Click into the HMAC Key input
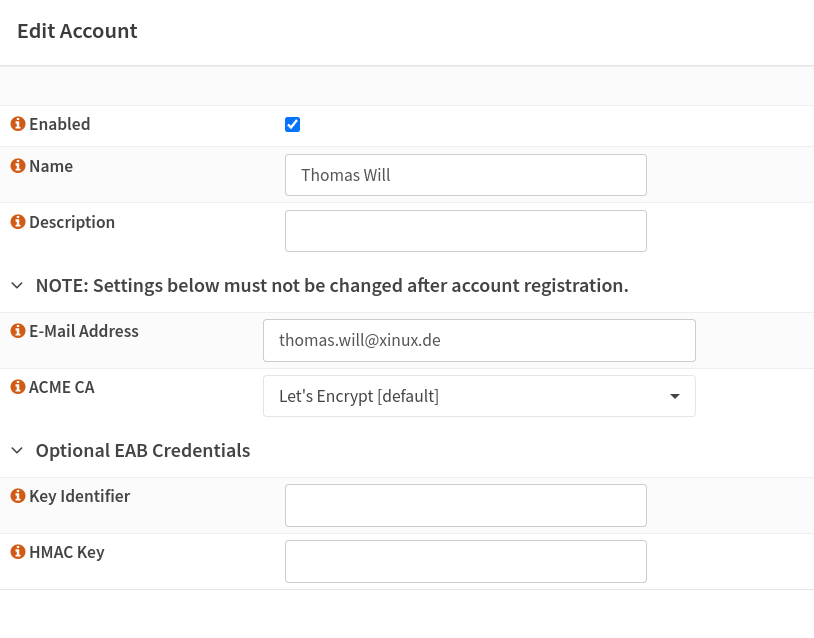 [465, 561]
